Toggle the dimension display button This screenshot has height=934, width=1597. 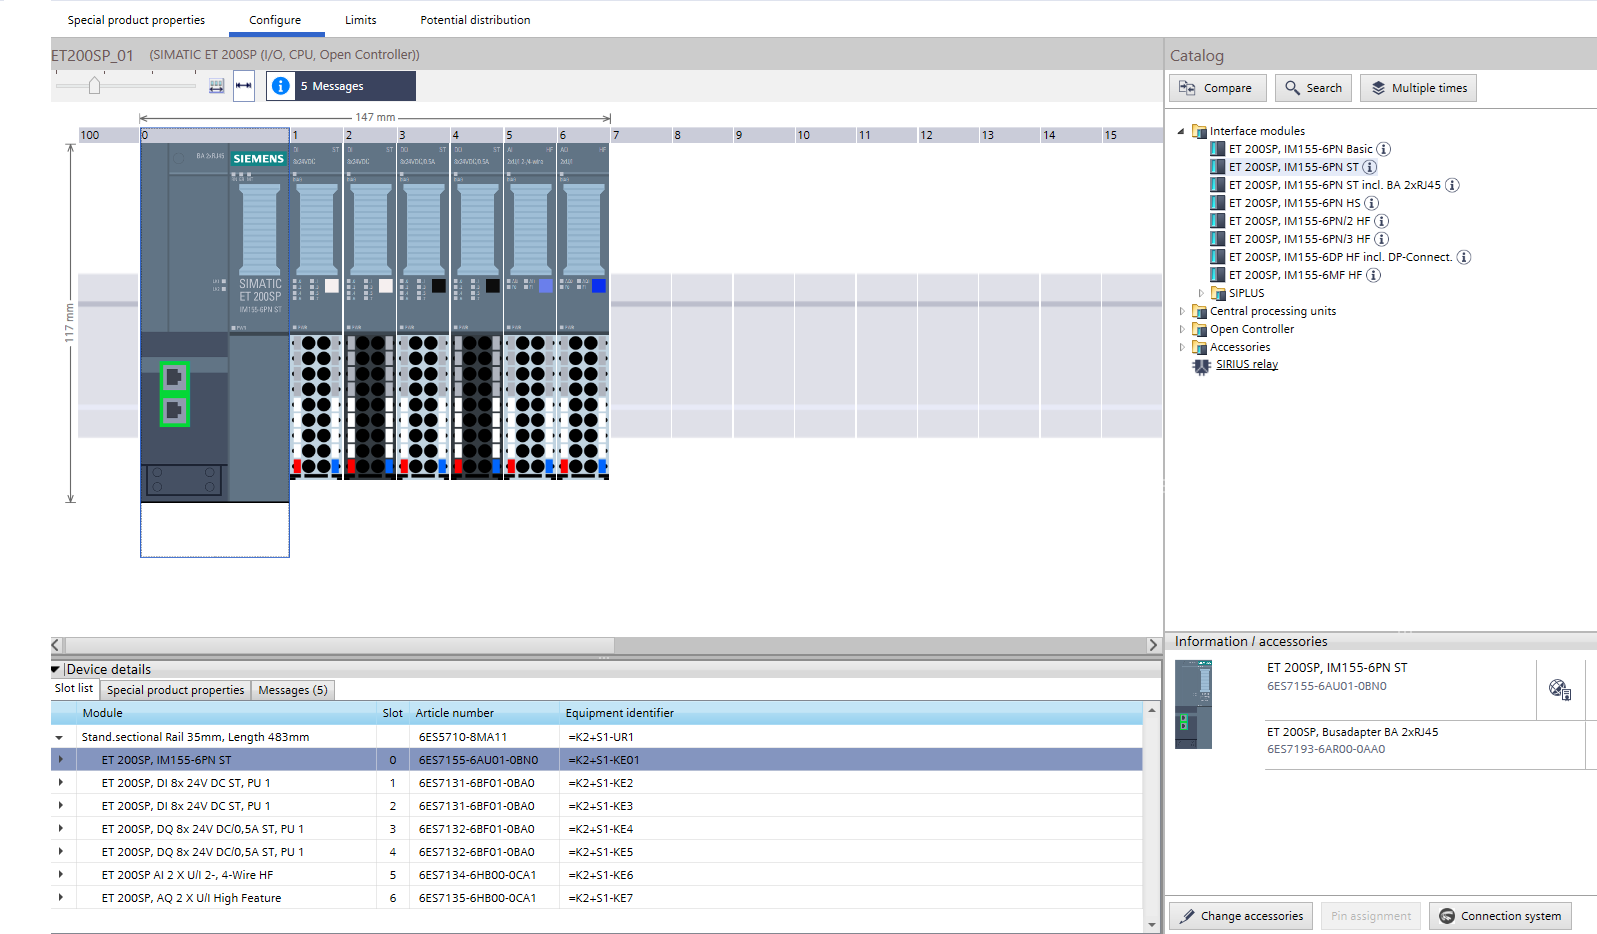(x=243, y=86)
